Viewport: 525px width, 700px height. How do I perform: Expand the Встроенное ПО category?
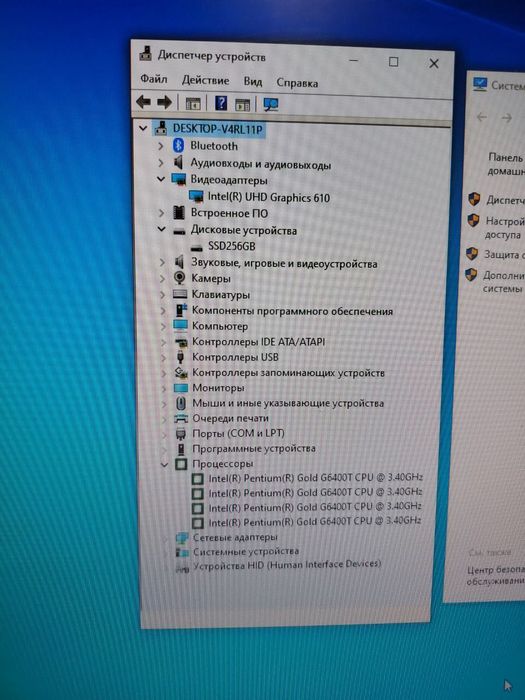161,213
